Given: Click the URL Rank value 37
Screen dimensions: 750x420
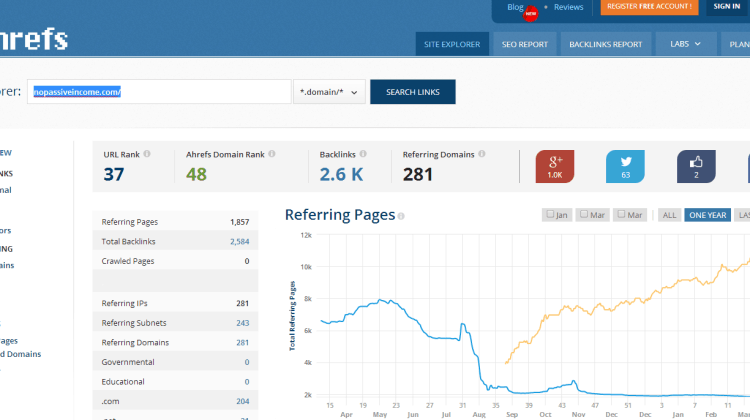Looking at the screenshot, I should [x=114, y=175].
